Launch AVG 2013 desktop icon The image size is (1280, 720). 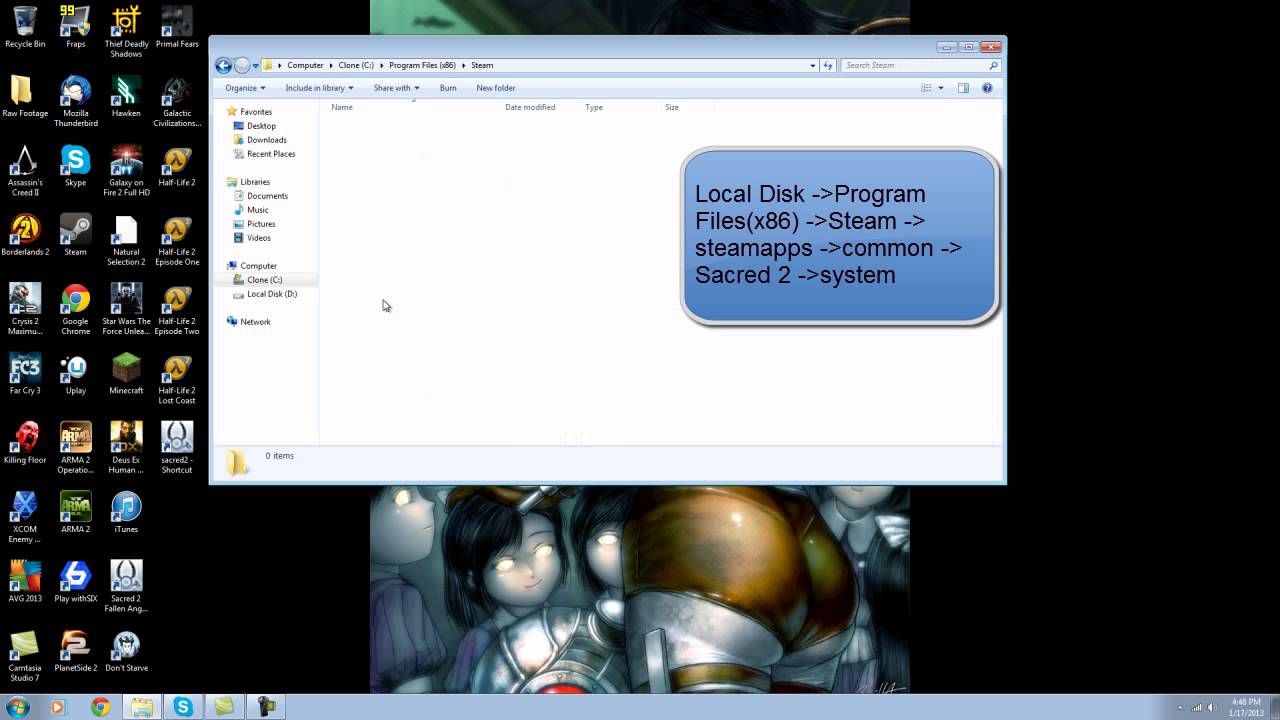click(x=25, y=582)
